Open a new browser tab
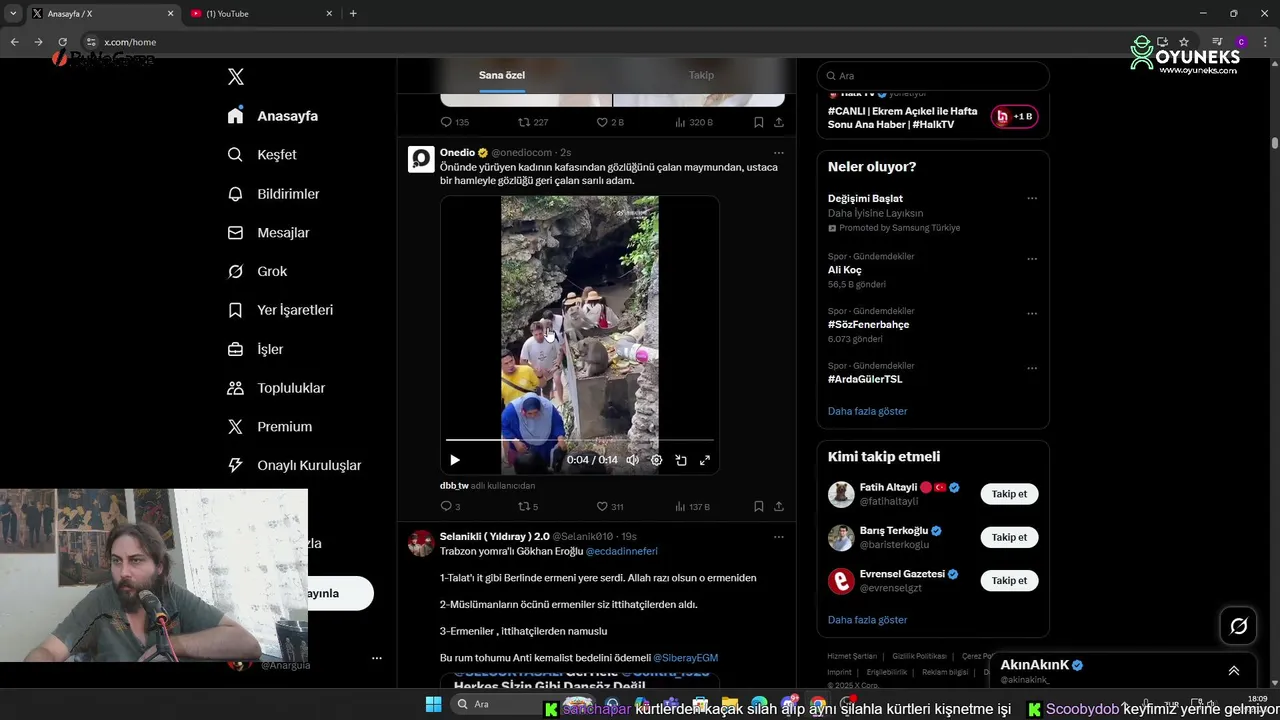Viewport: 1280px width, 720px height. click(353, 14)
